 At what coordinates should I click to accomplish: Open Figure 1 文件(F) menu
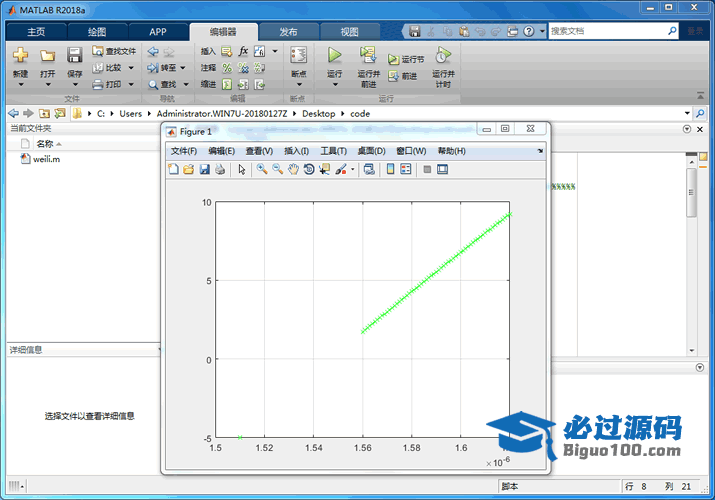pos(184,151)
